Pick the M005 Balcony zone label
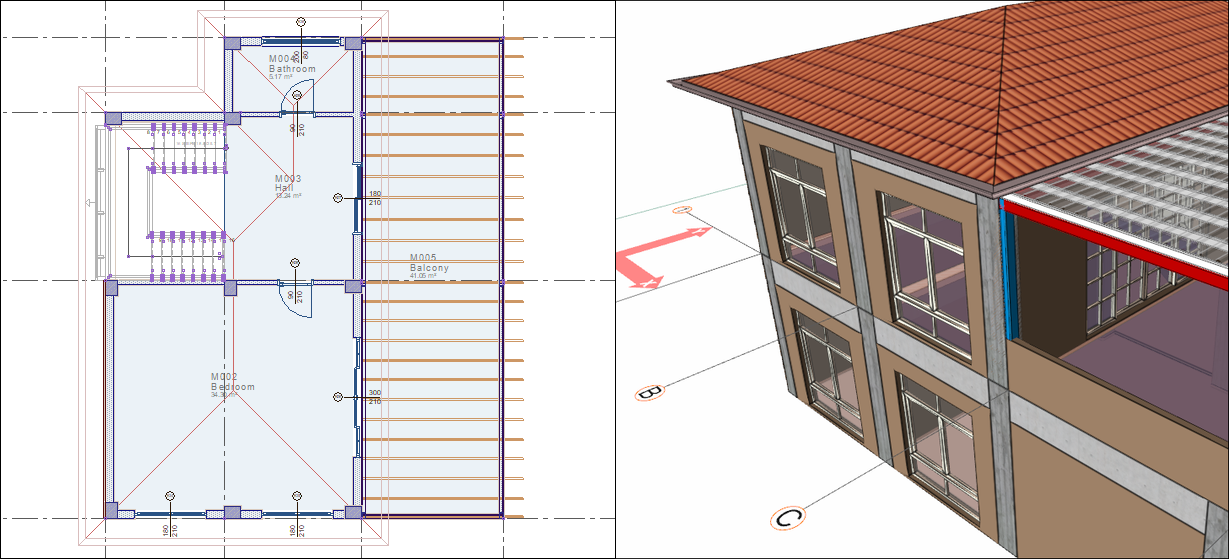This screenshot has width=1229, height=559. 429,264
